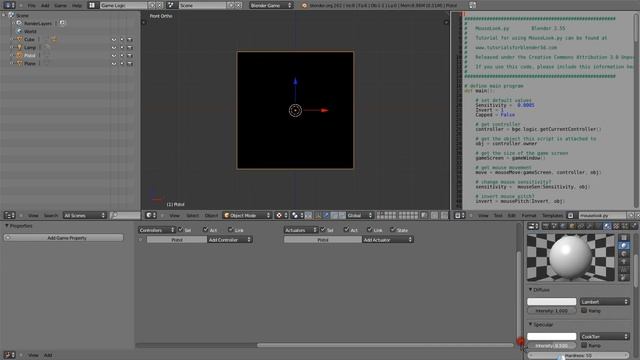Open the Global orientation dropdown
The width and height of the screenshot is (640, 360).
point(360,215)
